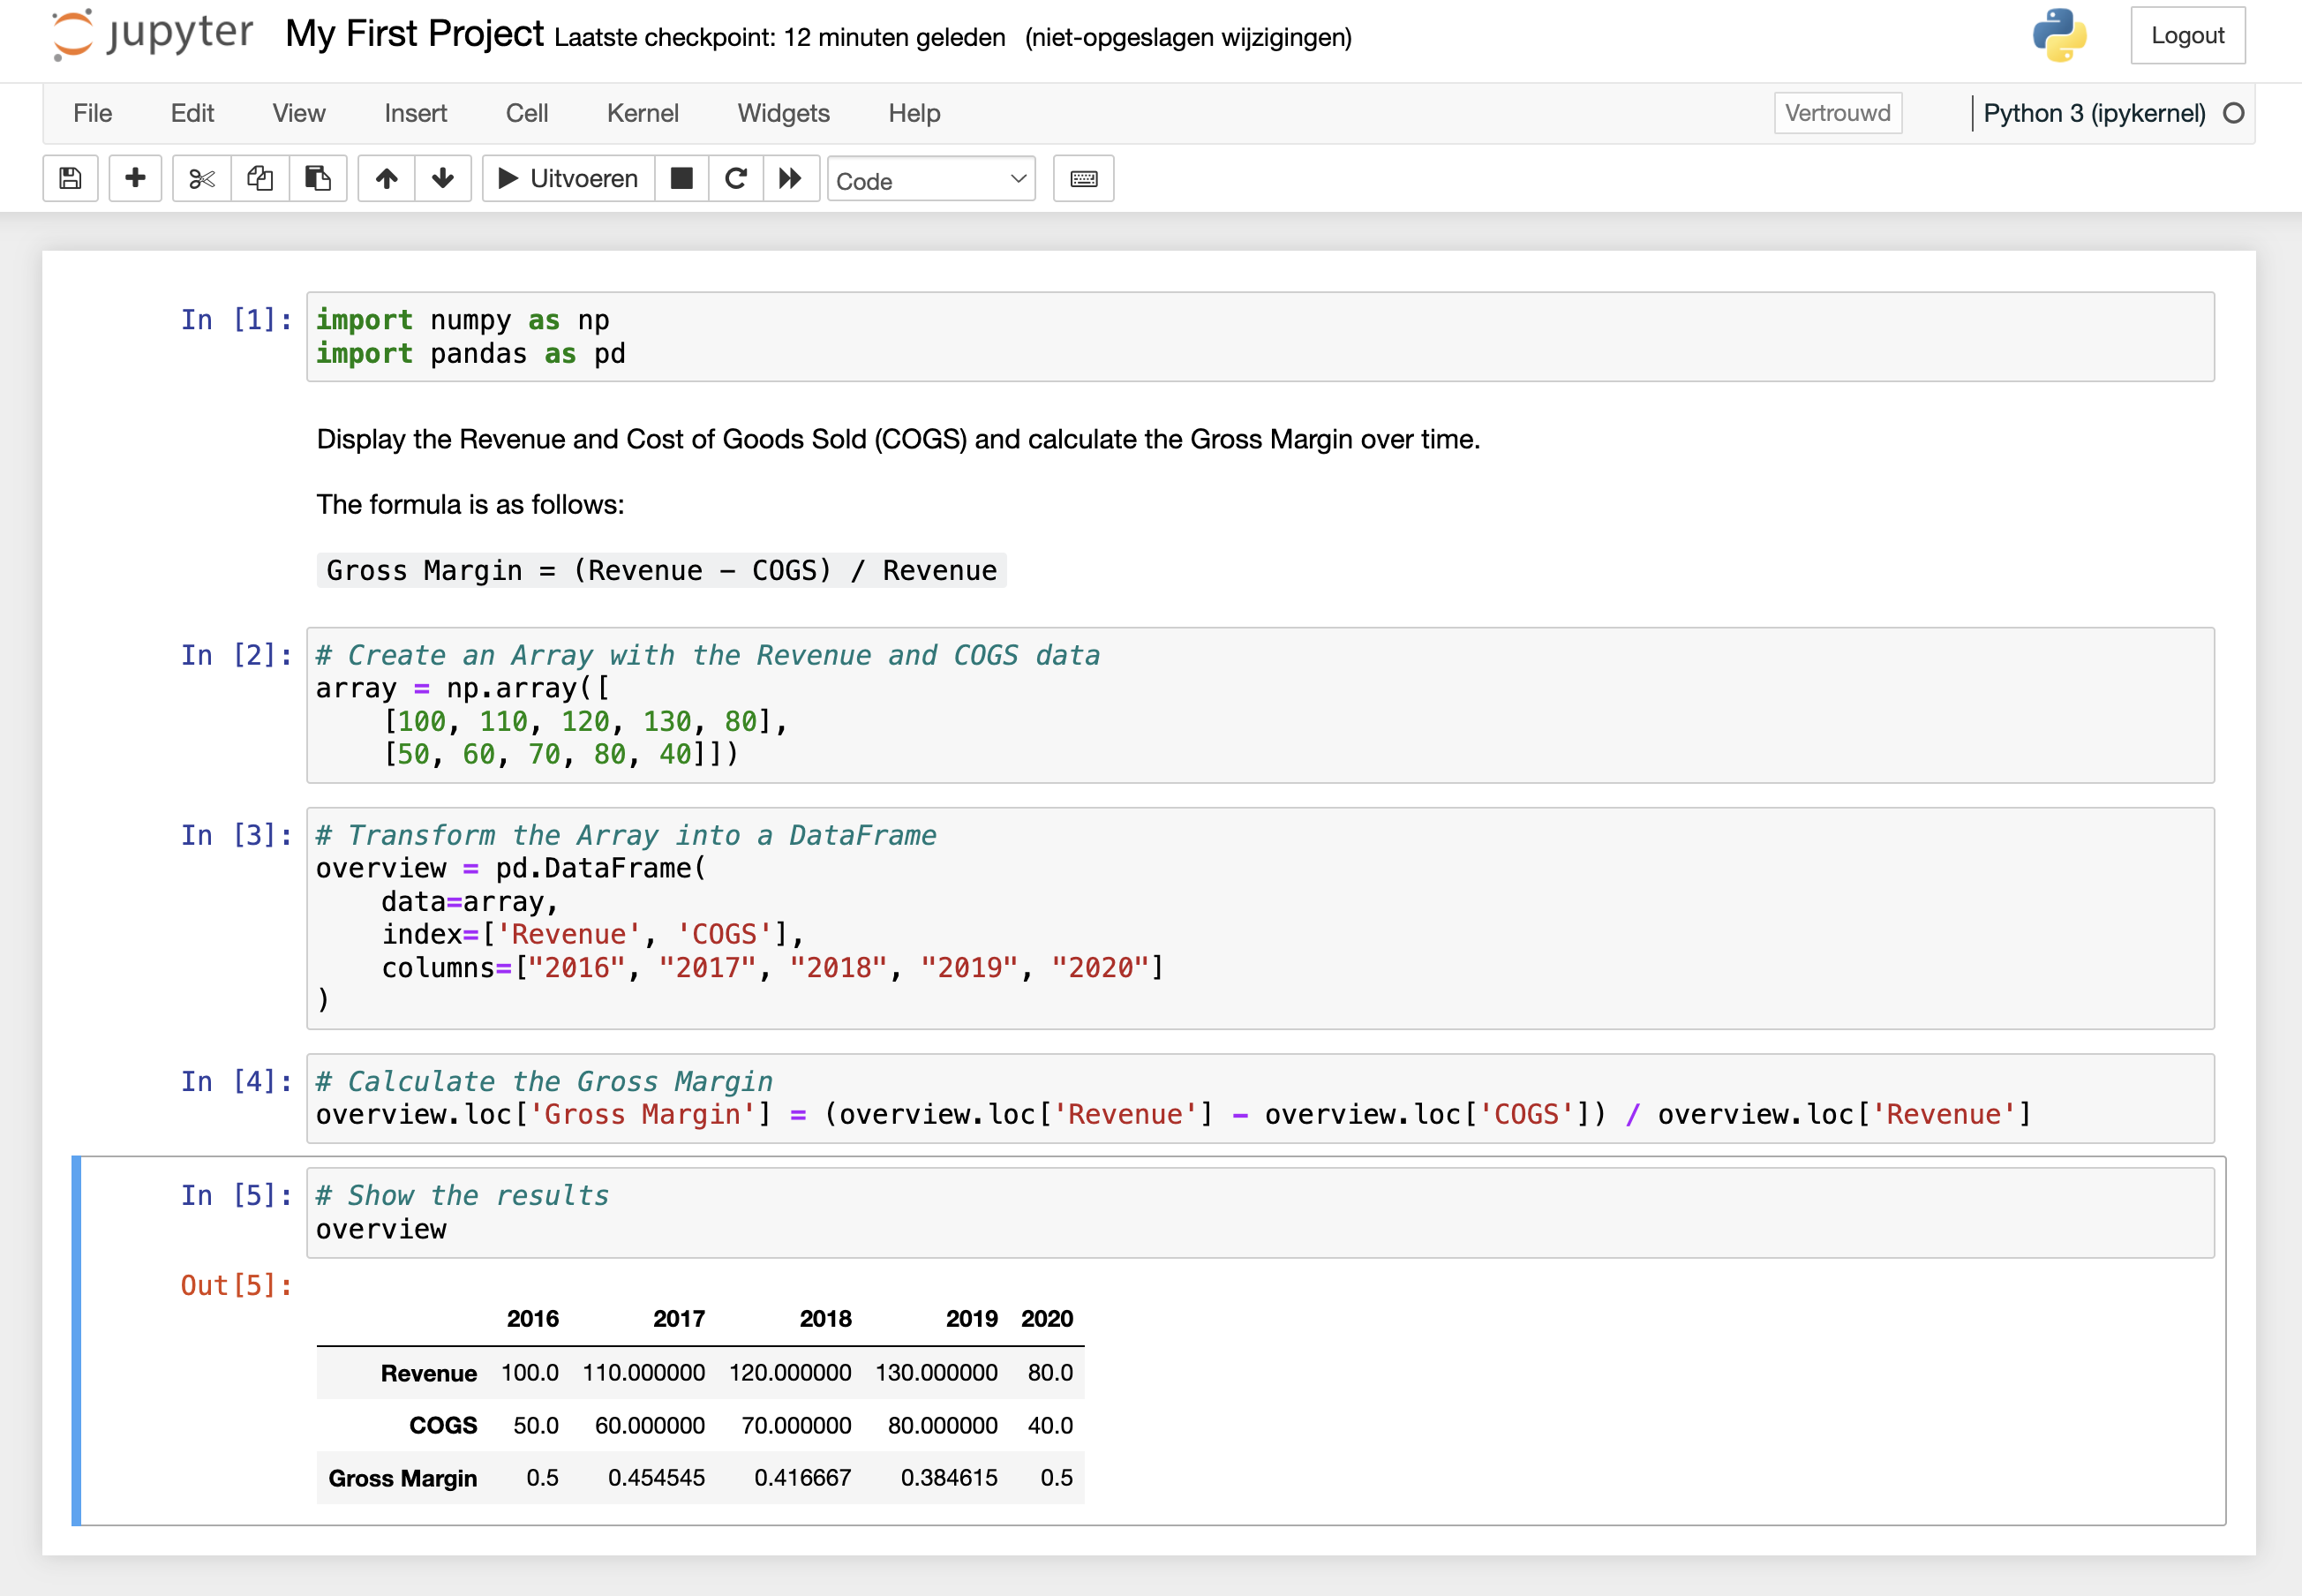Open the command palette keyboard icon
2302x1596 pixels.
click(x=1083, y=179)
